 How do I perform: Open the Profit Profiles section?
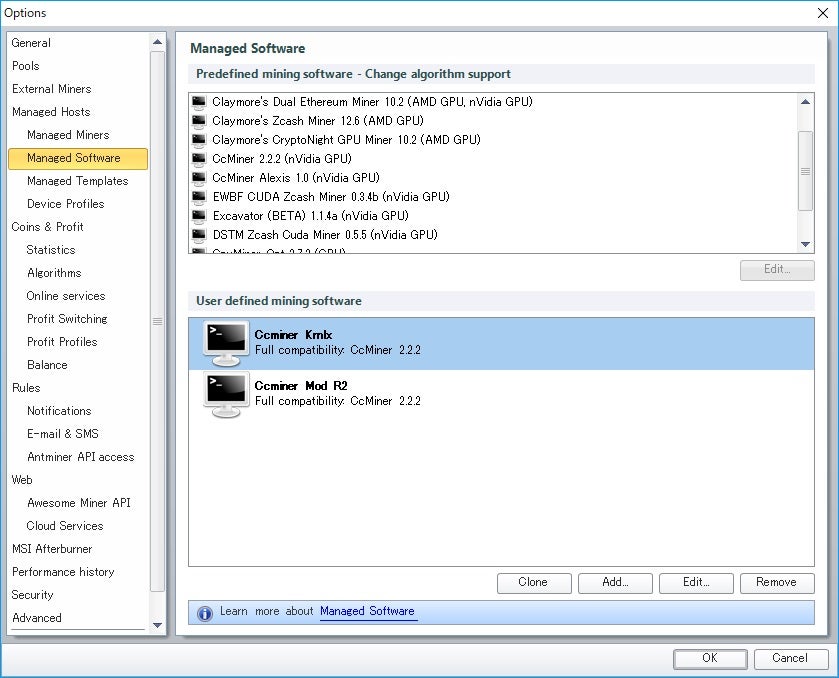[62, 342]
